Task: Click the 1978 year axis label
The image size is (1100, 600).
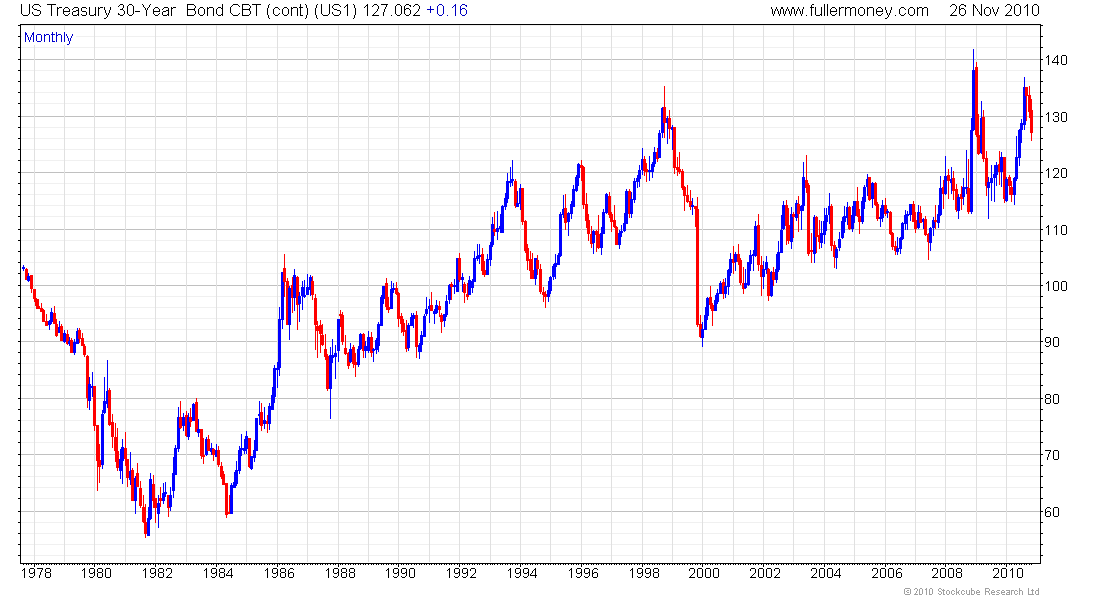Action: [x=36, y=573]
